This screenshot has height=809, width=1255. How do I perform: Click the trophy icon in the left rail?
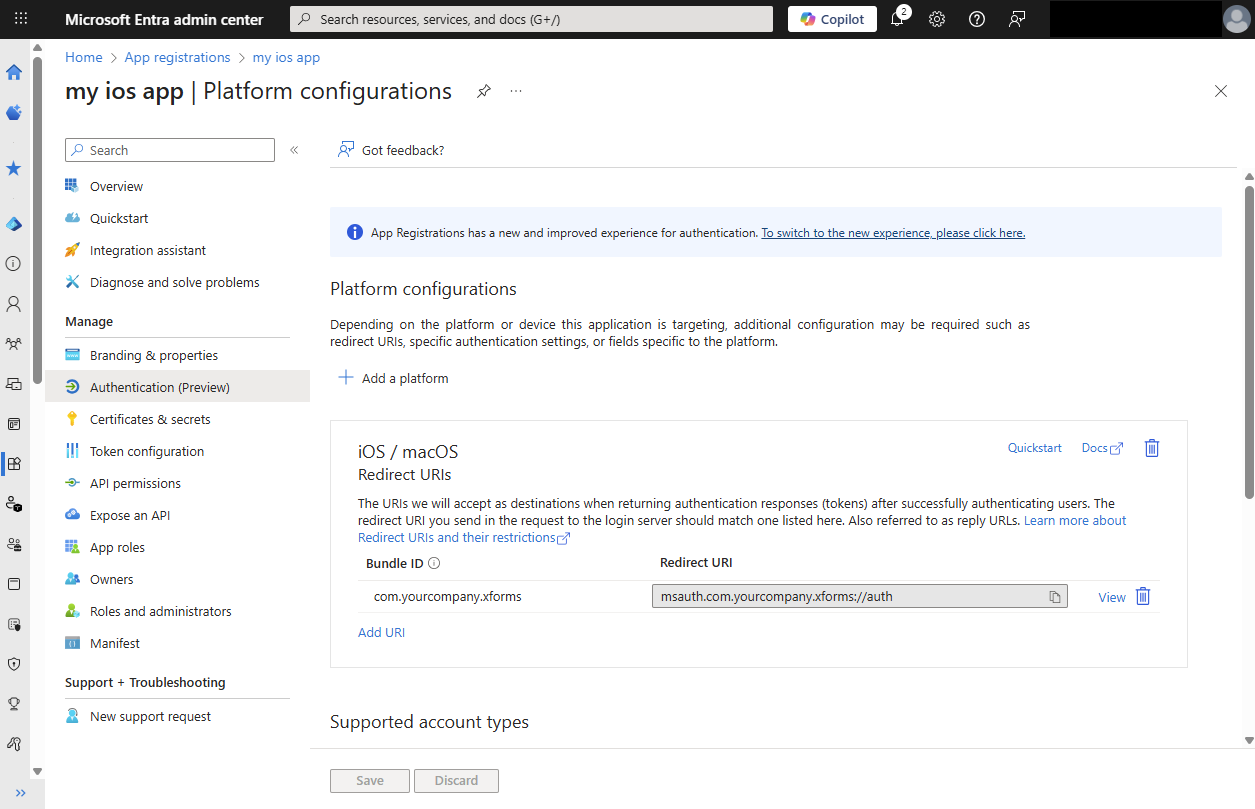(x=14, y=703)
